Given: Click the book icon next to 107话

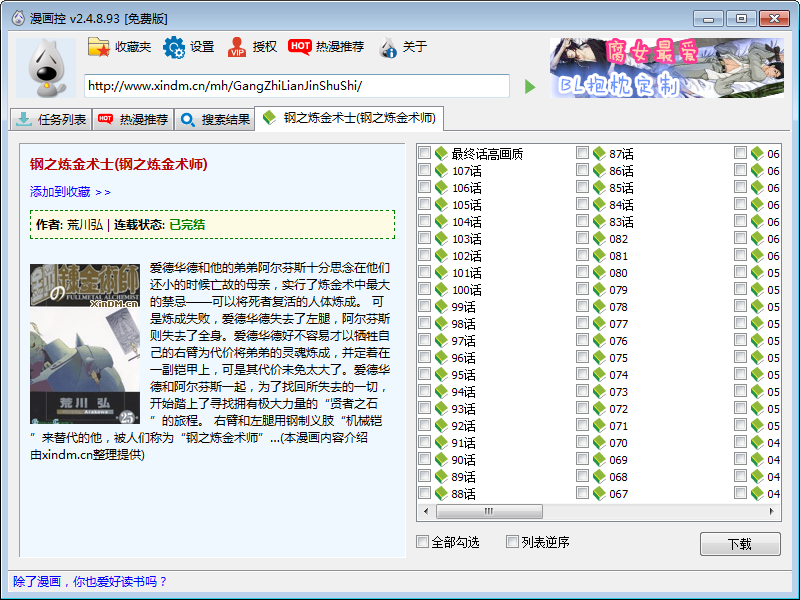Looking at the screenshot, I should click(x=441, y=171).
